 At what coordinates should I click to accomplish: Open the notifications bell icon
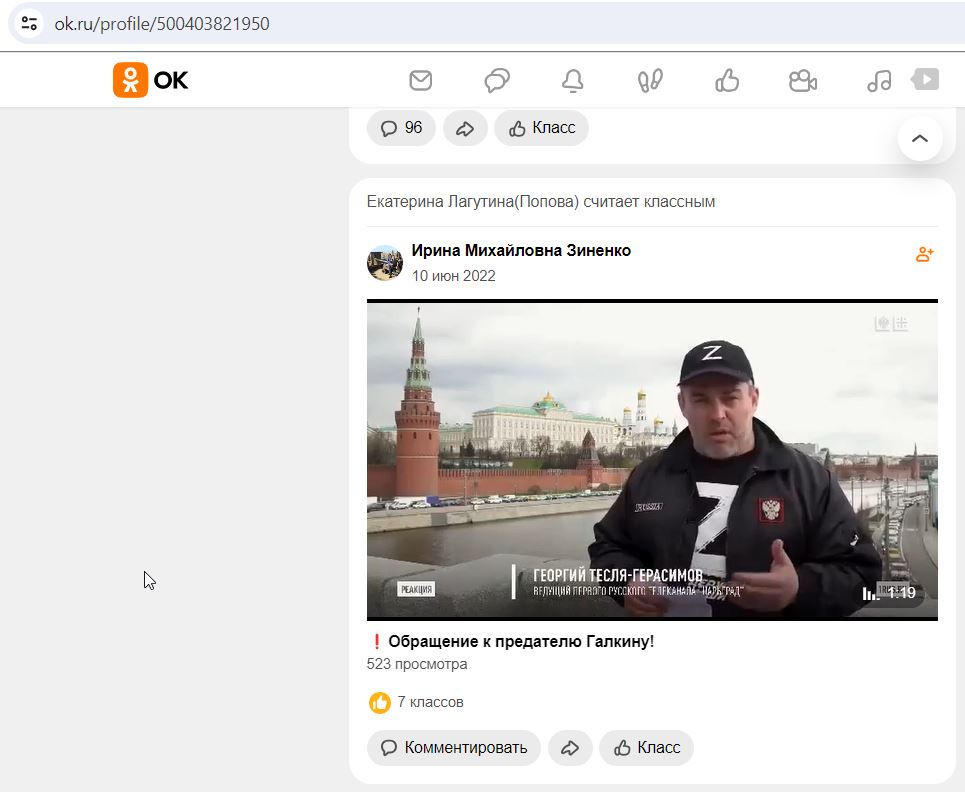573,81
